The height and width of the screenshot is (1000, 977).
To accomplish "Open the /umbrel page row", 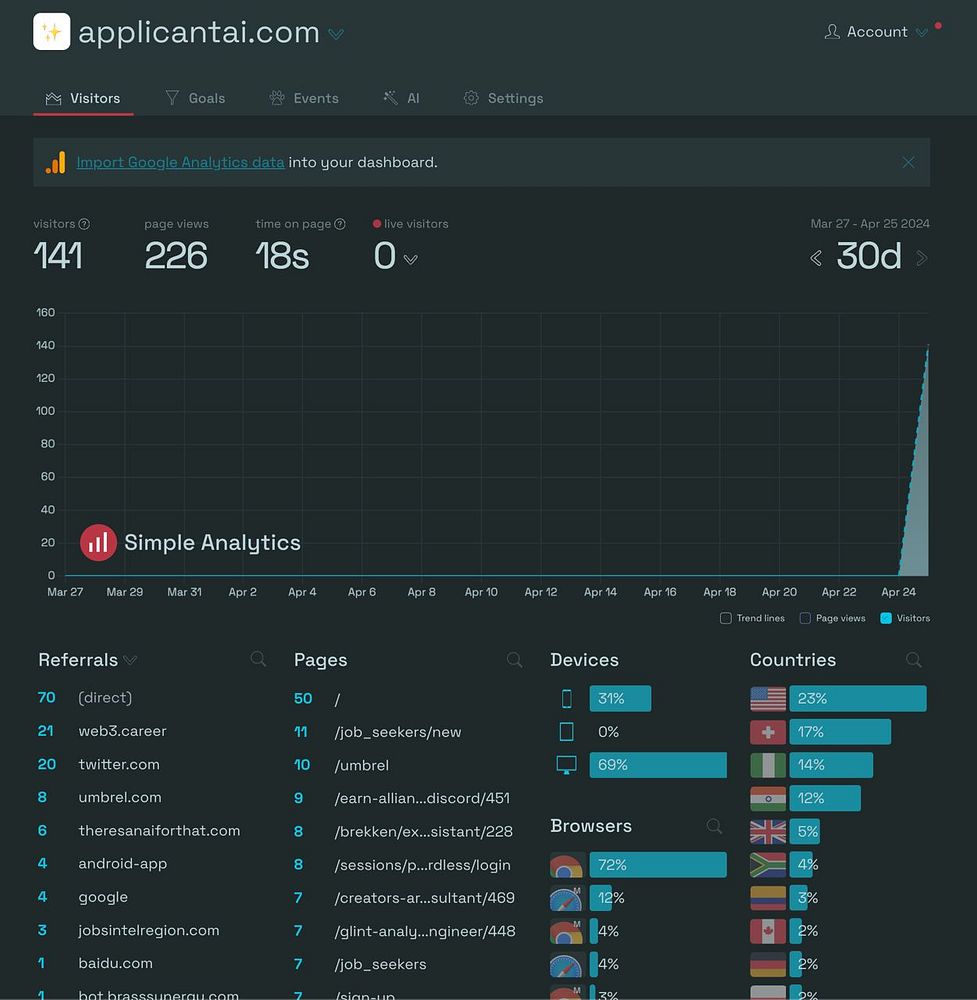I will (408, 765).
